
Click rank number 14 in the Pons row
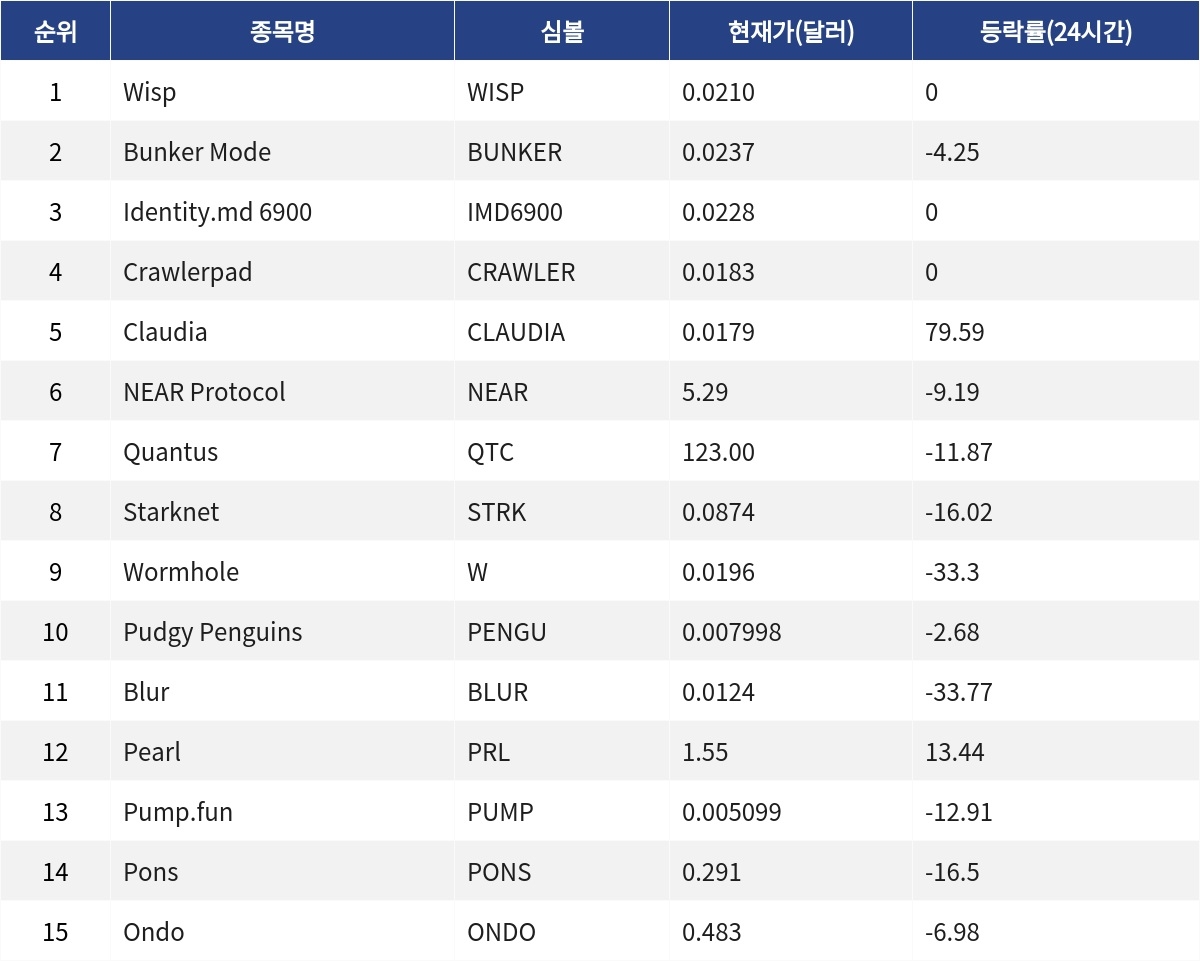(x=55, y=872)
